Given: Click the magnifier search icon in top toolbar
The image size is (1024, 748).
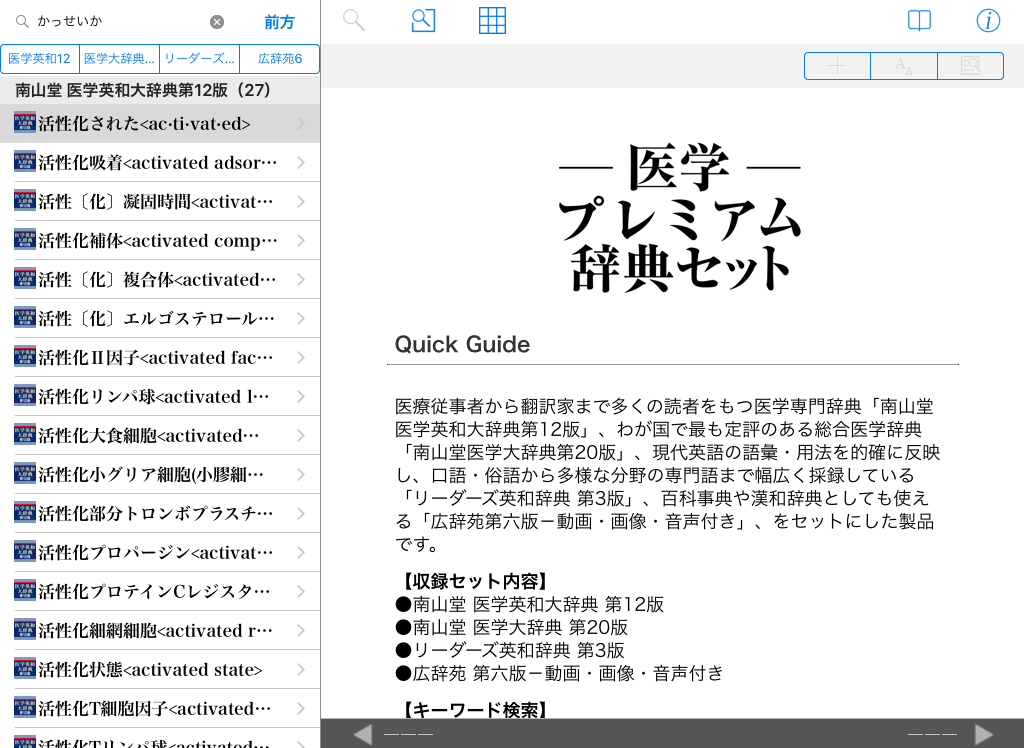Looking at the screenshot, I should tap(354, 21).
